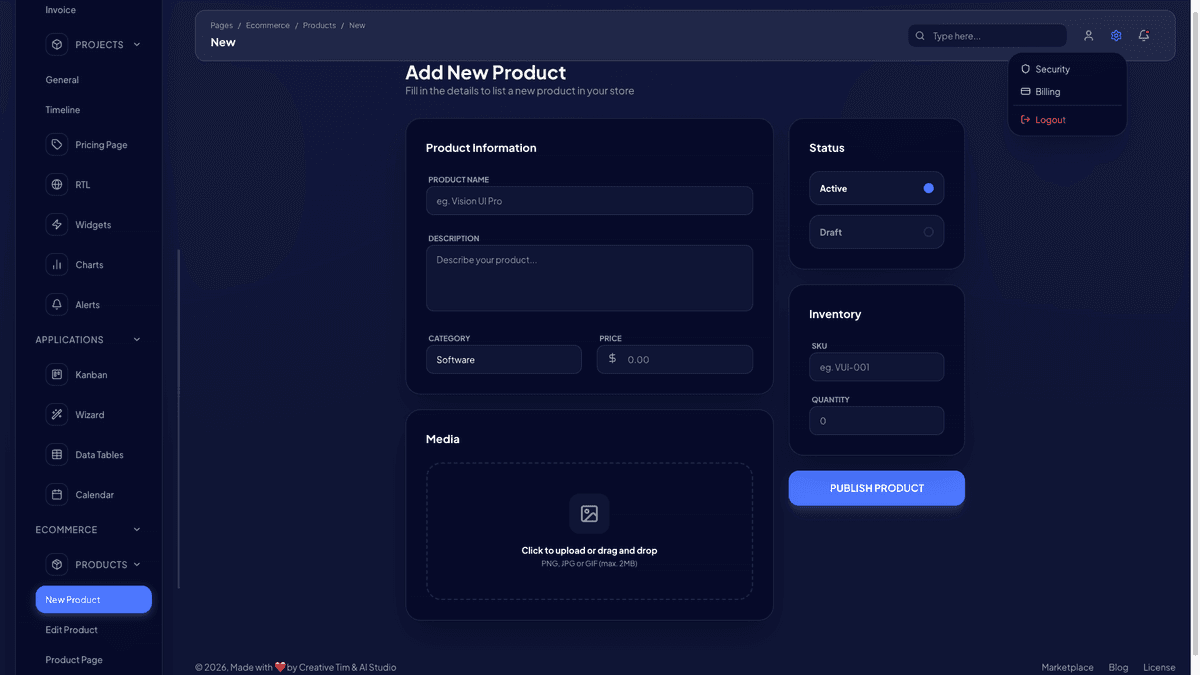Select the Wizard icon in Applications
This screenshot has width=1200, height=675.
pyautogui.click(x=56, y=414)
